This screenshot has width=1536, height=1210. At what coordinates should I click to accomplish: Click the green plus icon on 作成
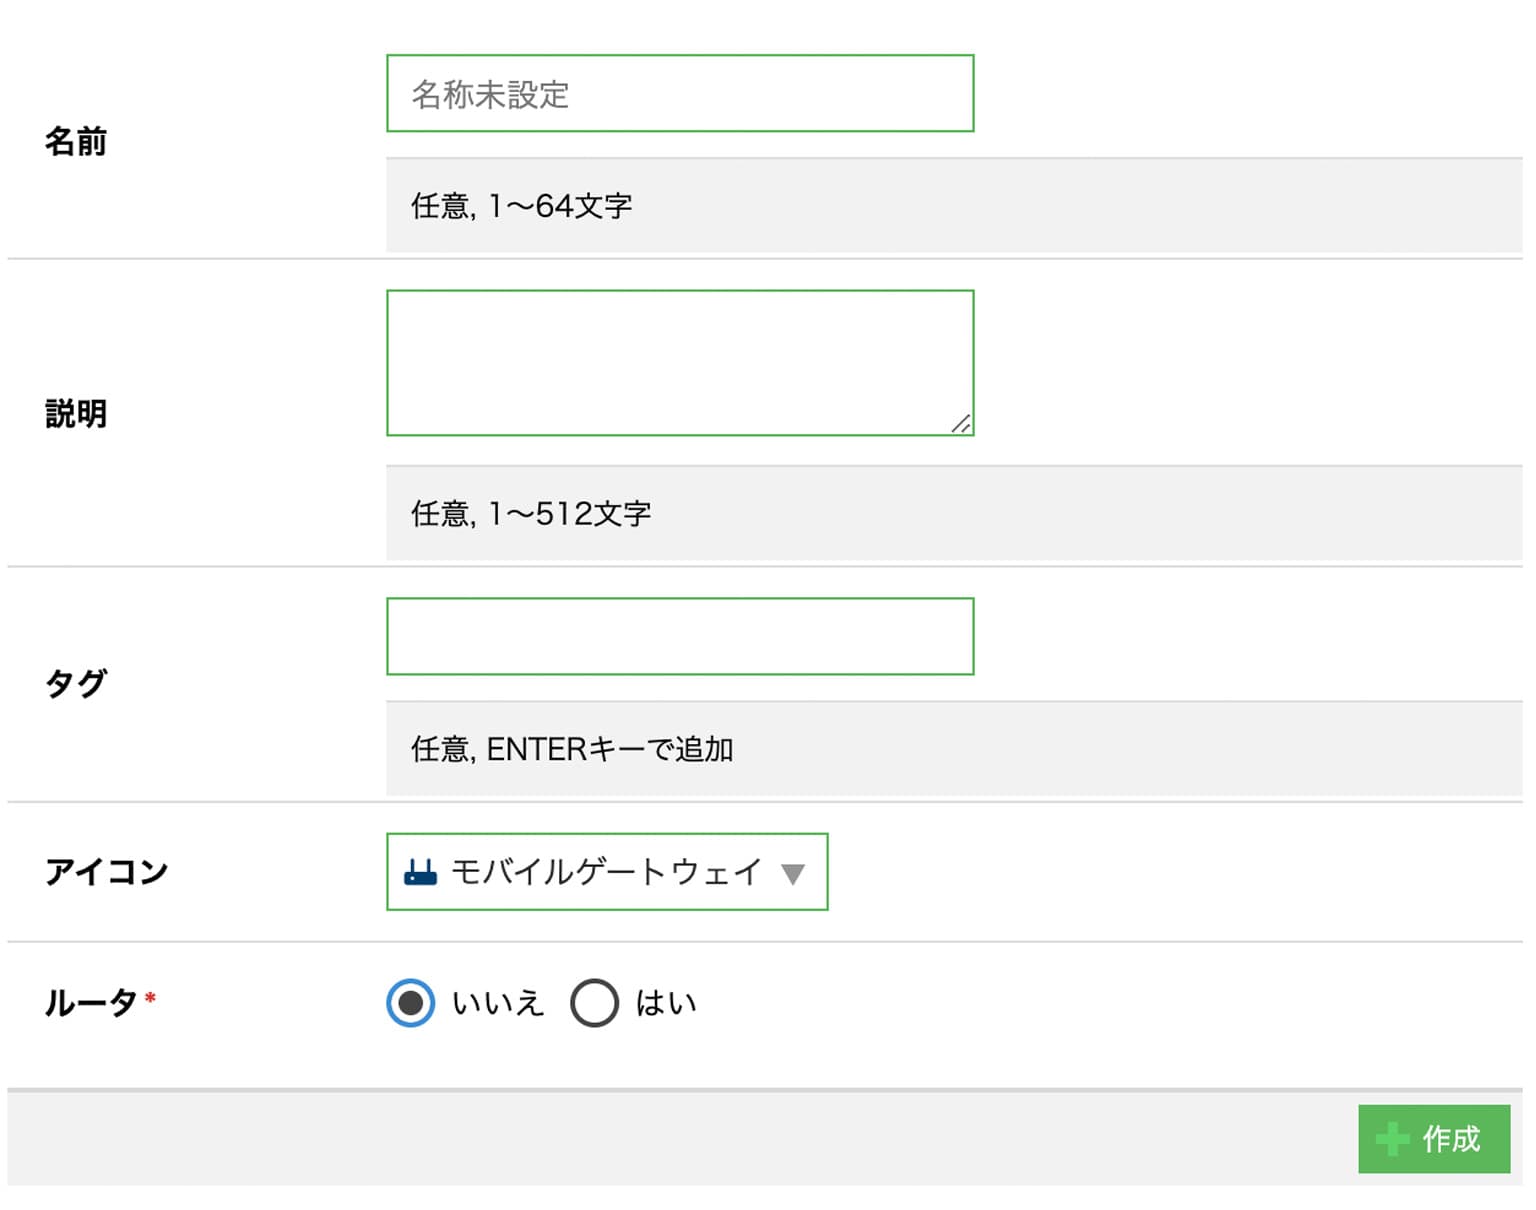pyautogui.click(x=1392, y=1139)
